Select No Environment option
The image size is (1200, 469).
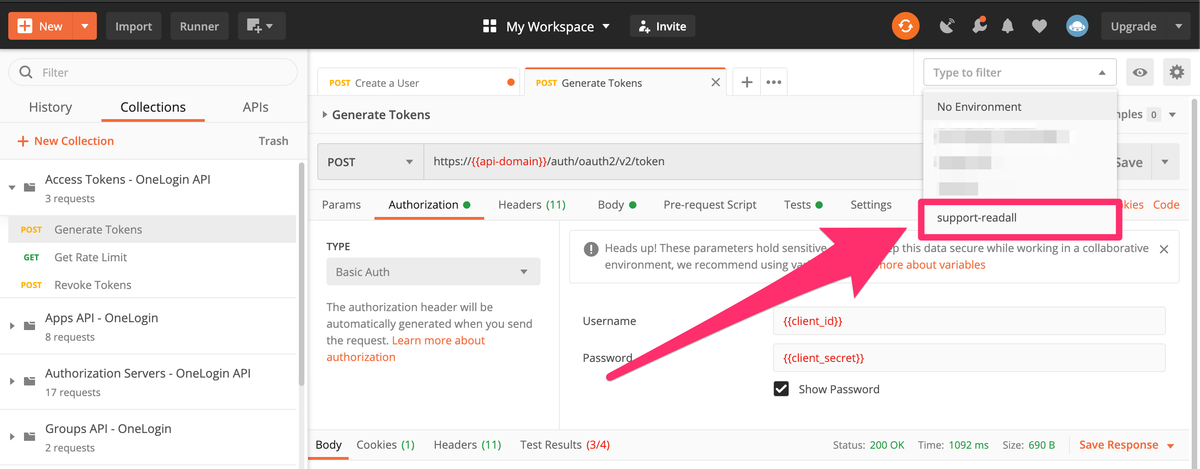[1018, 107]
